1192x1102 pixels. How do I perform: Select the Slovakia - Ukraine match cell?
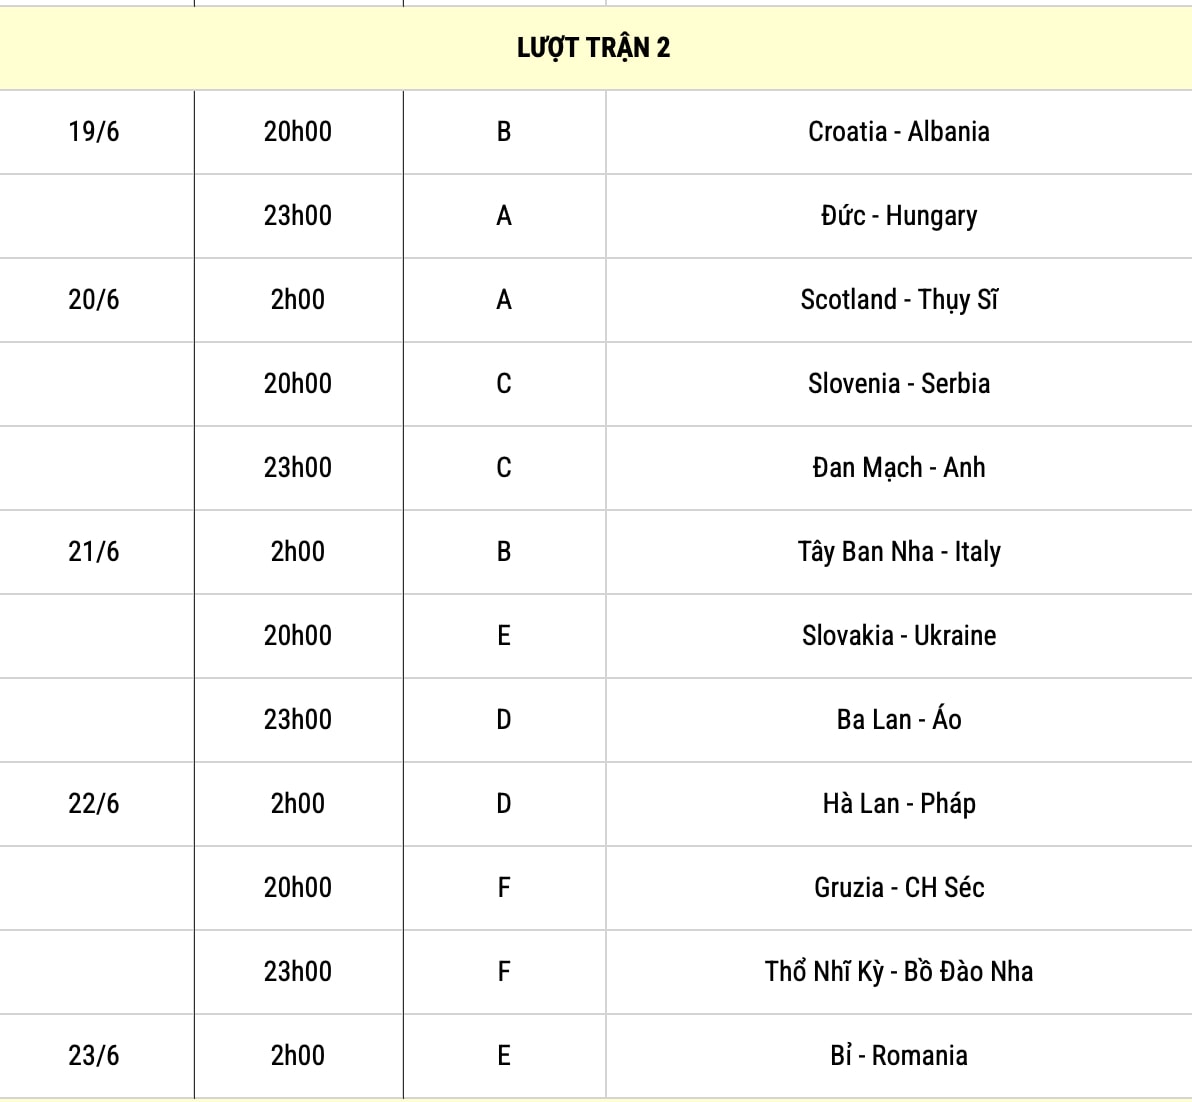pos(899,636)
